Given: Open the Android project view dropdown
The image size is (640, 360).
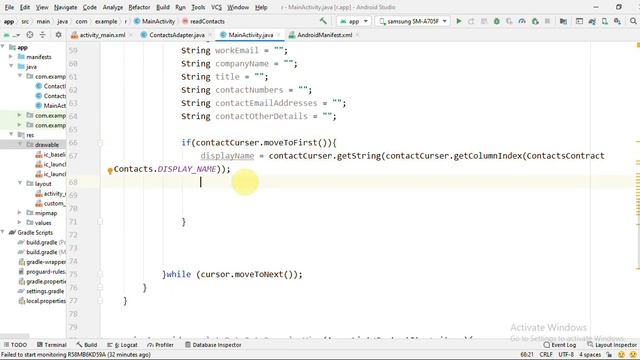Looking at the screenshot, I should point(11,35).
